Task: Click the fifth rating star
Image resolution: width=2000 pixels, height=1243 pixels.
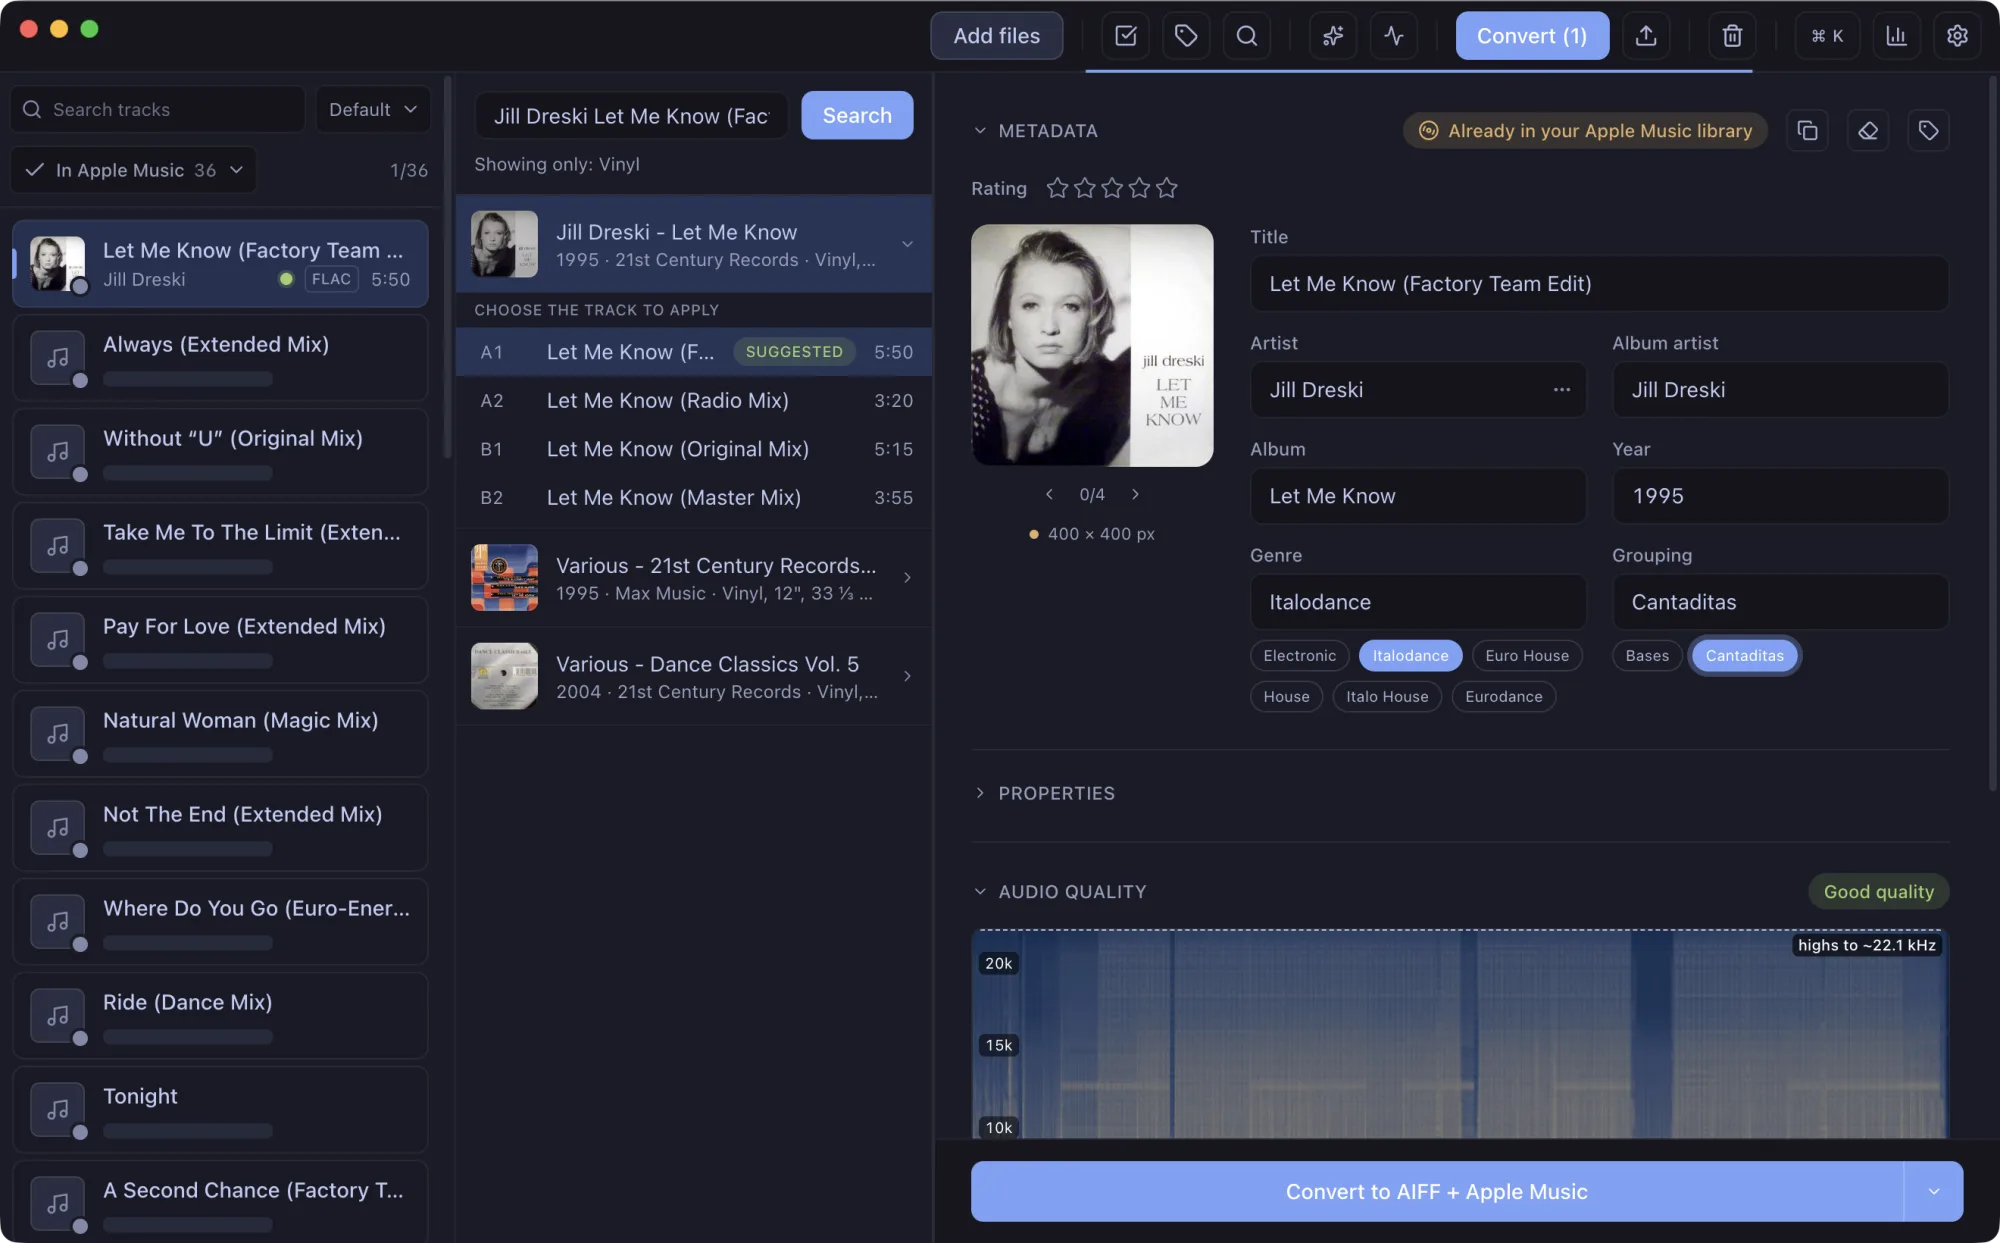Action: (1167, 188)
